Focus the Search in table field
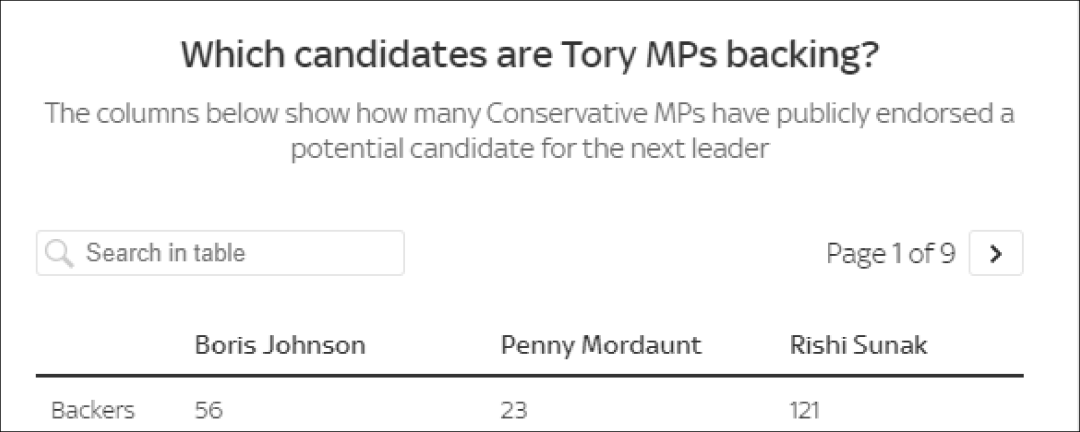 220,253
